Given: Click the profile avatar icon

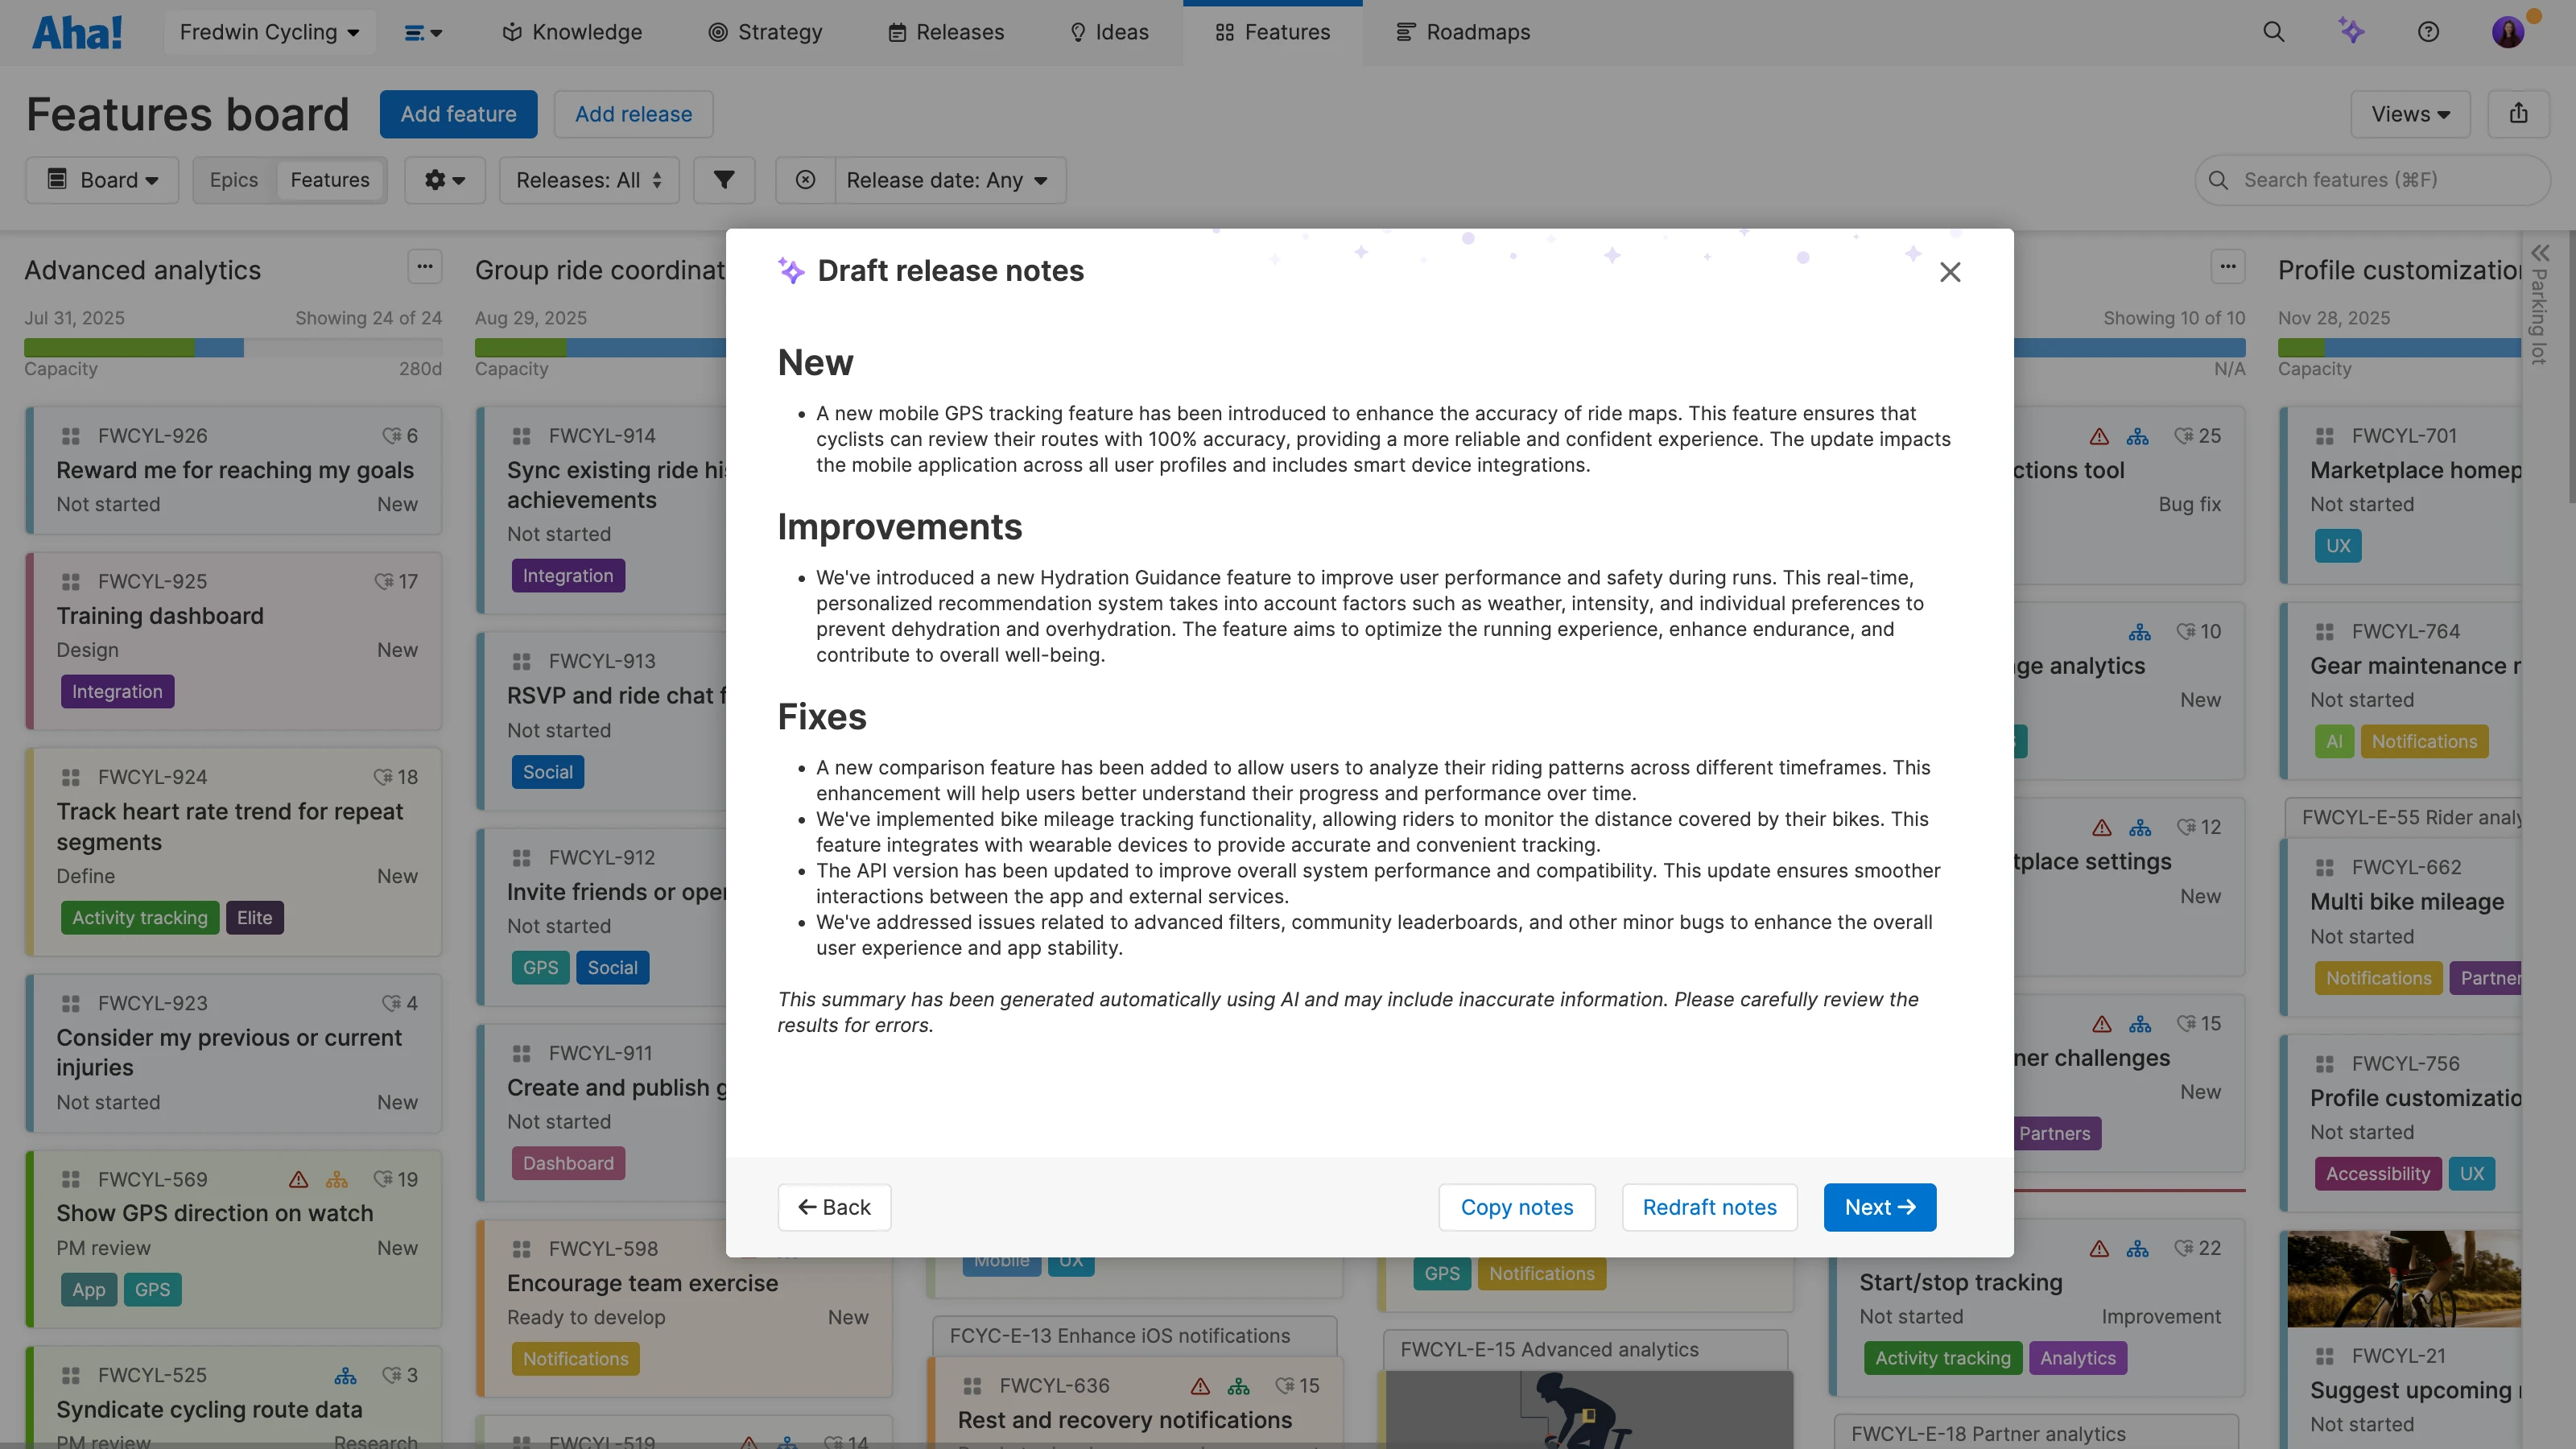Looking at the screenshot, I should click(2509, 31).
